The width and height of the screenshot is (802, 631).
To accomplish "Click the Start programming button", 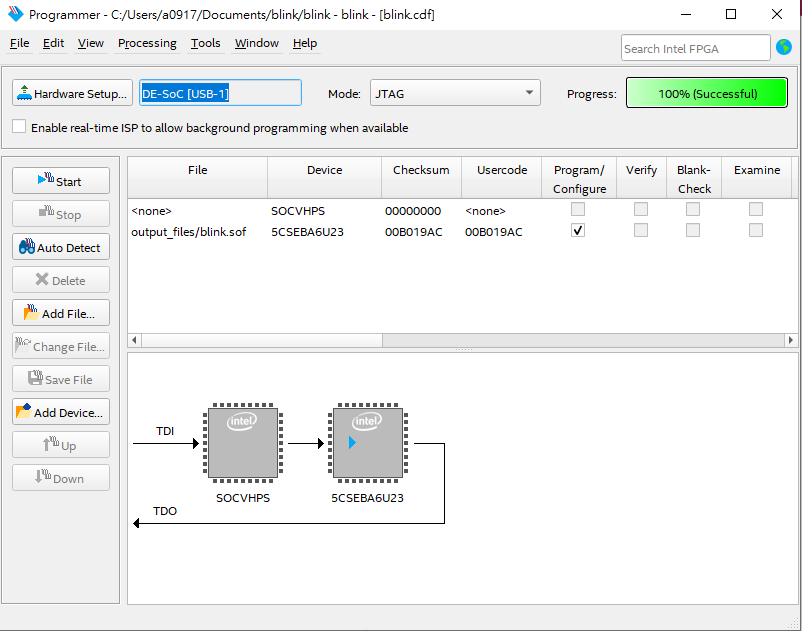I will [x=61, y=181].
